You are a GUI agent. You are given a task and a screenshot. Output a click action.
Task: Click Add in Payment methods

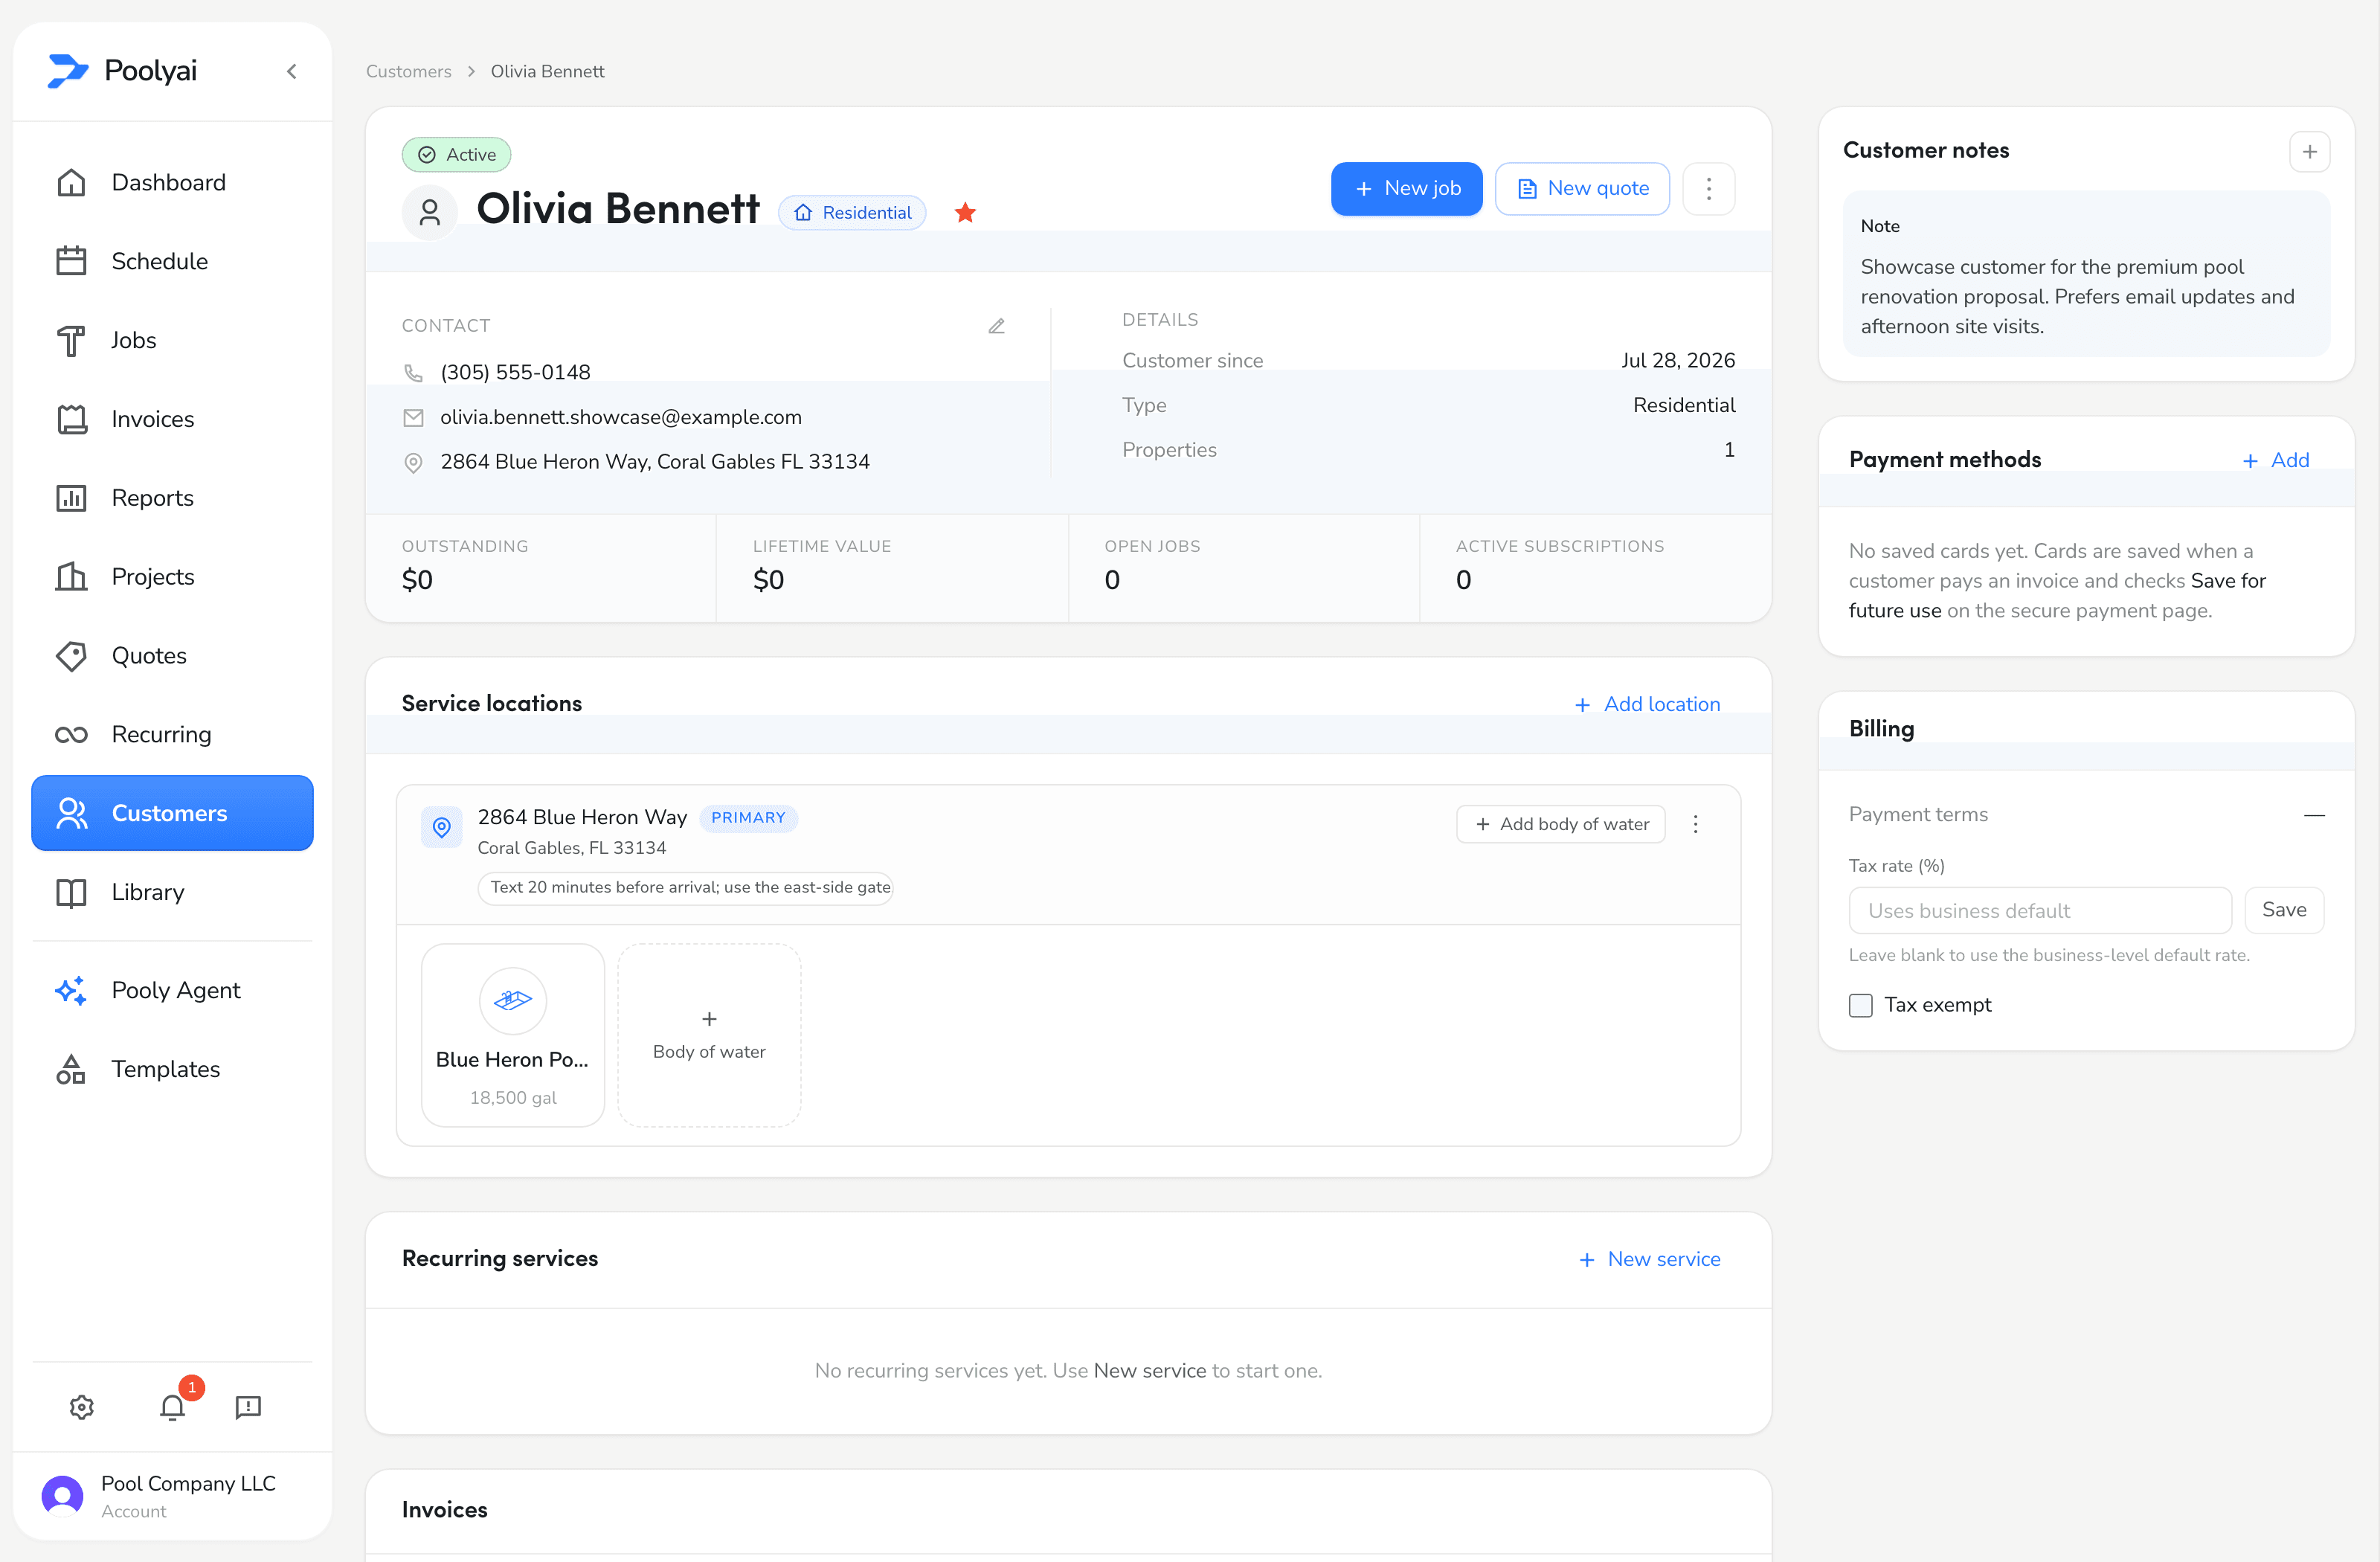point(2276,460)
